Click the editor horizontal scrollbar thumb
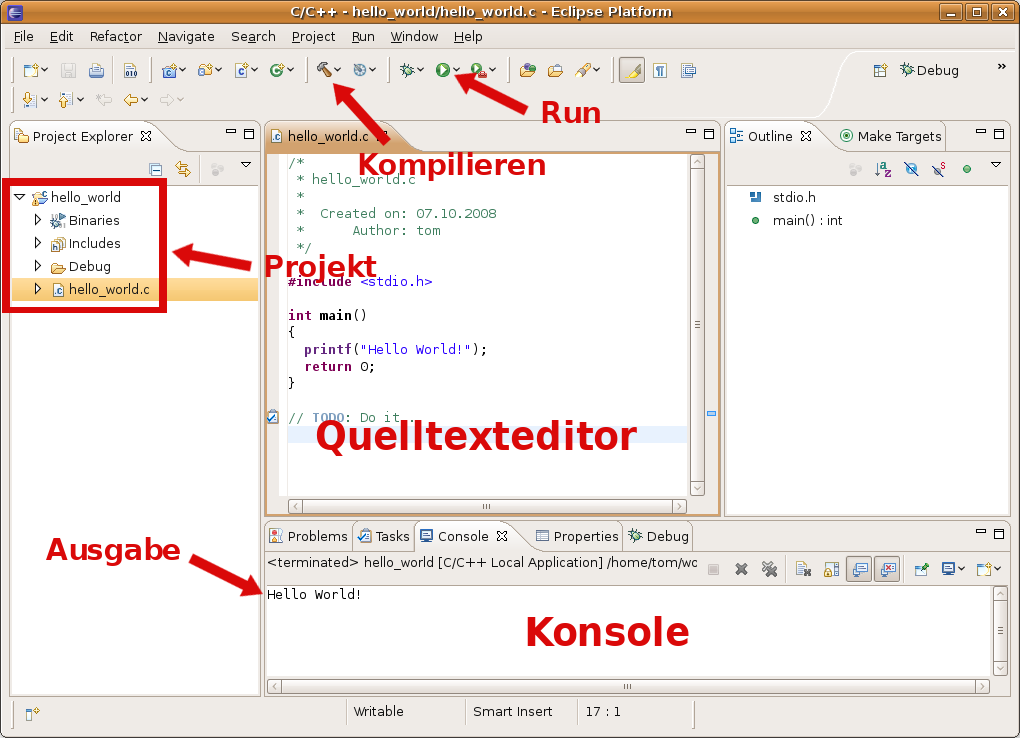Viewport: 1020px width, 738px height. (x=487, y=506)
